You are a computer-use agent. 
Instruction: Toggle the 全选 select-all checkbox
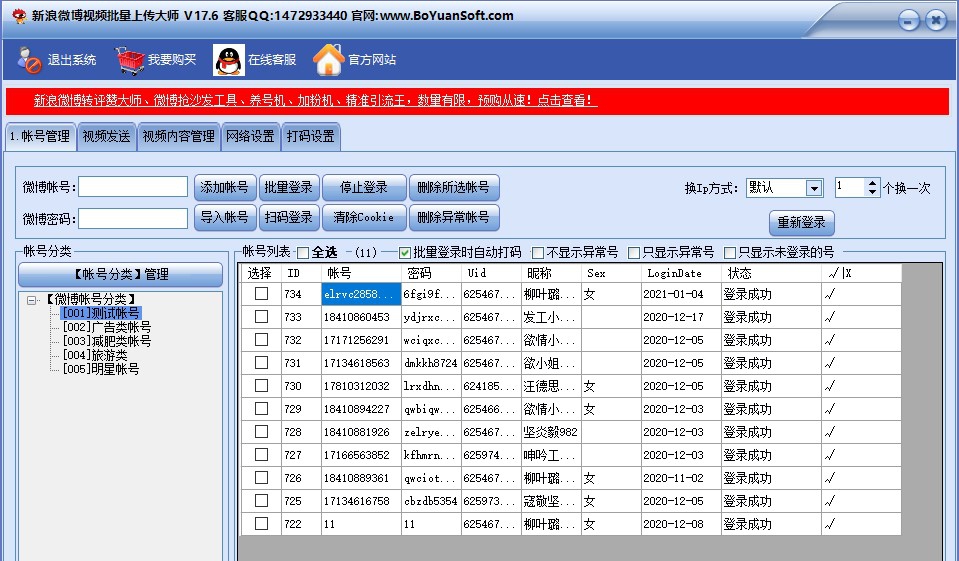click(x=303, y=253)
